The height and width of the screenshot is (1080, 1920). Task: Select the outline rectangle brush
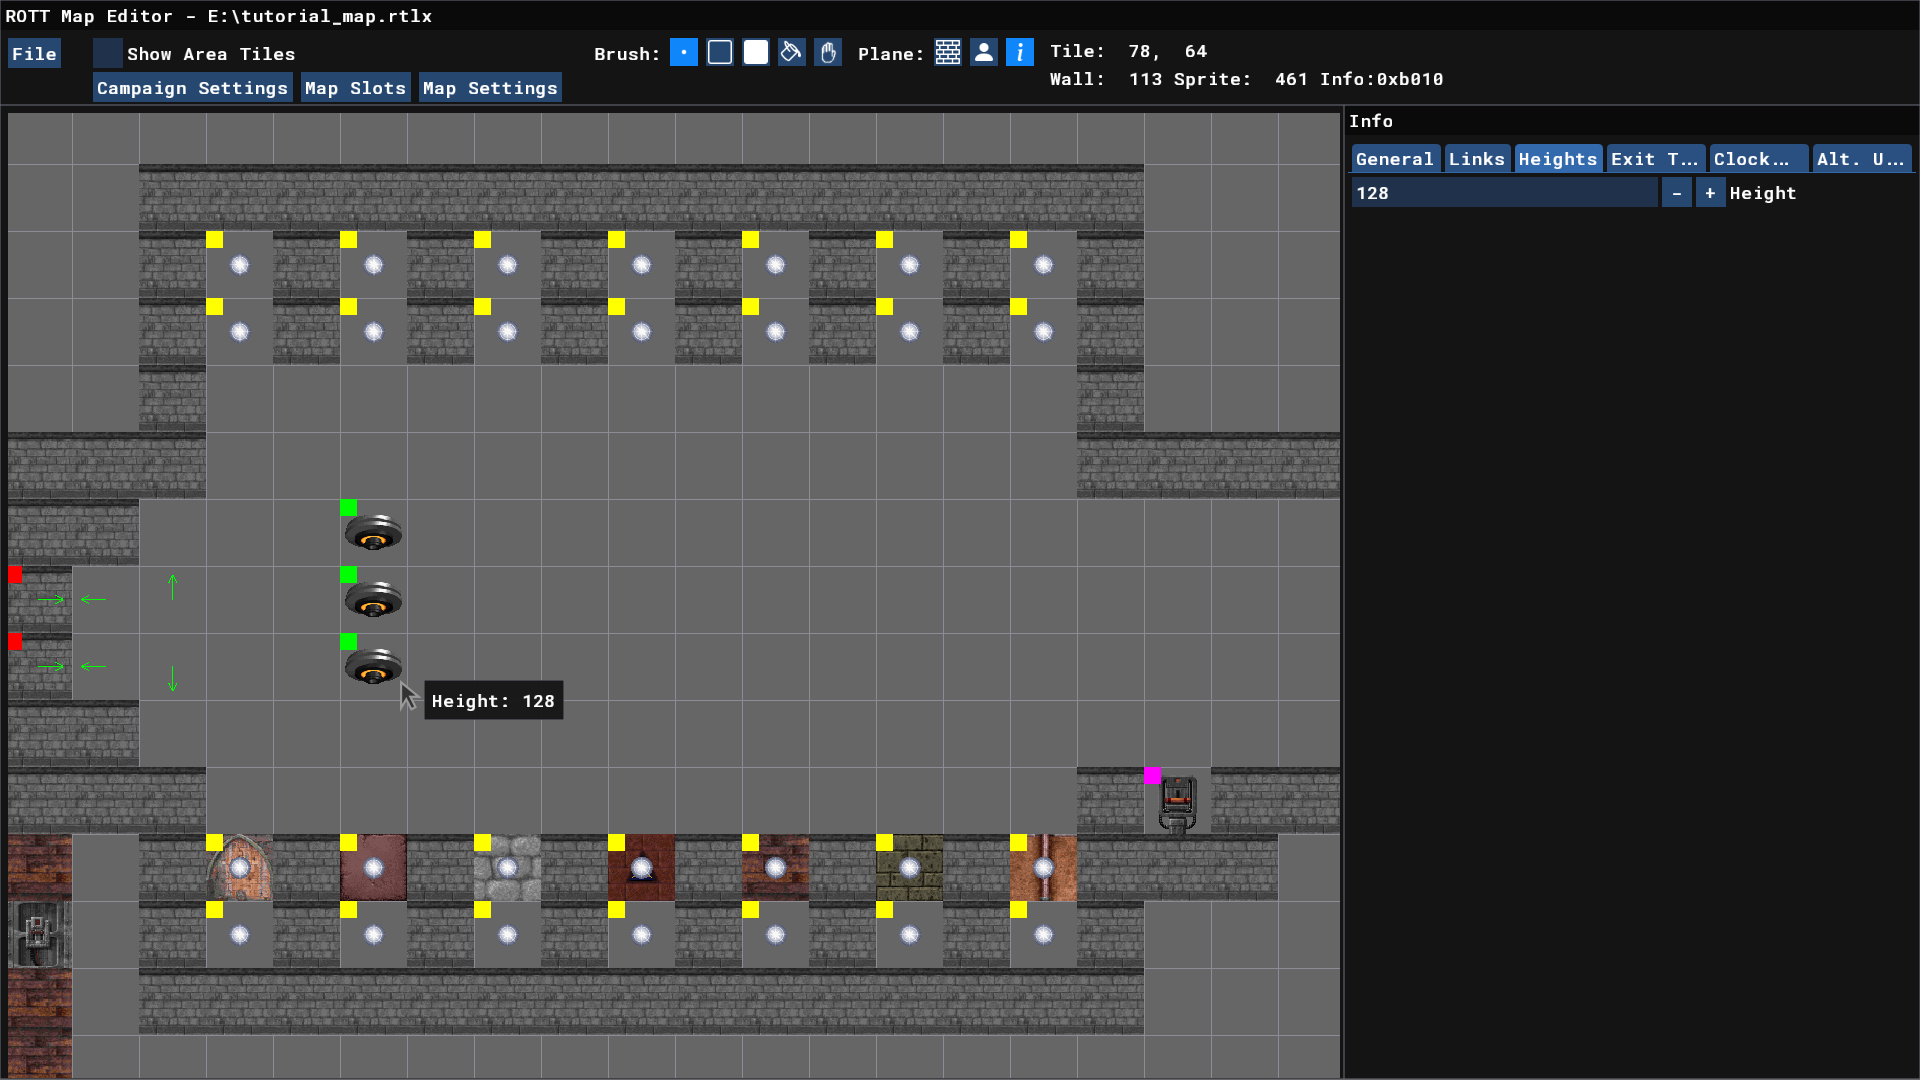720,53
